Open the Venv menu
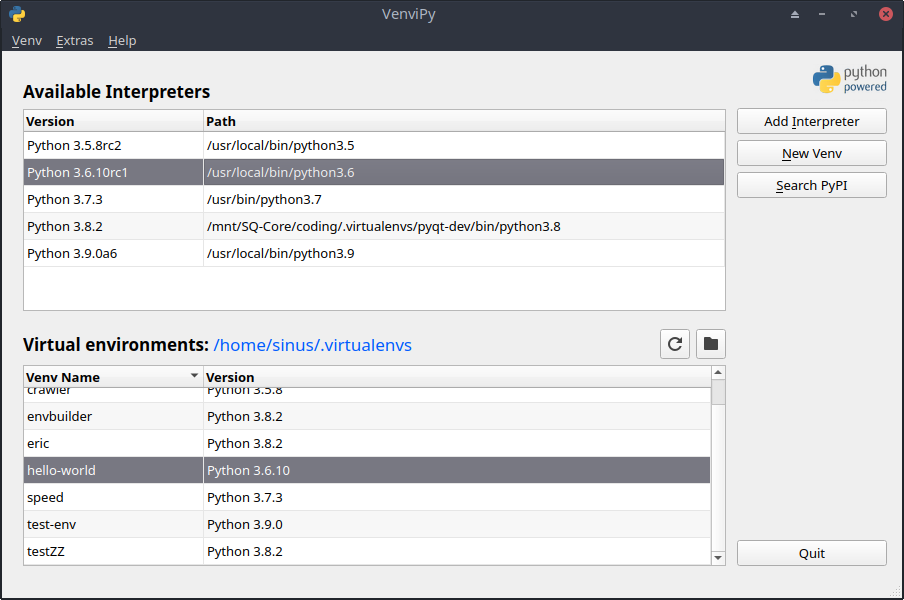This screenshot has height=600, width=904. 27,40
